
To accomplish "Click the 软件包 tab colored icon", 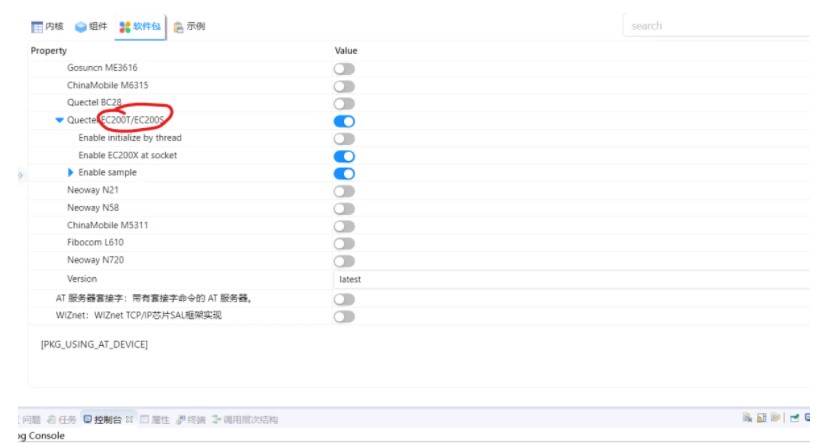I will pos(125,27).
